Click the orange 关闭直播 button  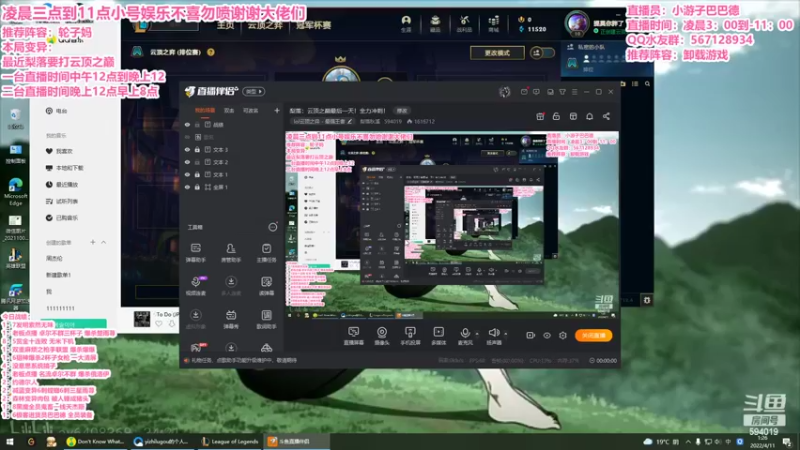(x=593, y=335)
